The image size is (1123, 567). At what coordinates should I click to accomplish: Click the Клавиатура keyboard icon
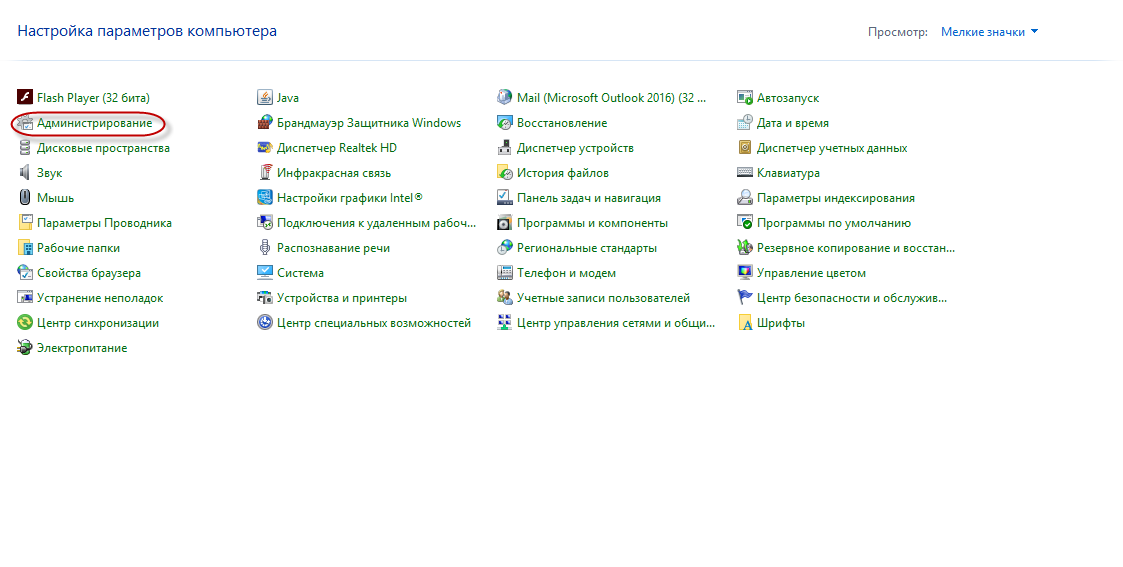coord(745,173)
